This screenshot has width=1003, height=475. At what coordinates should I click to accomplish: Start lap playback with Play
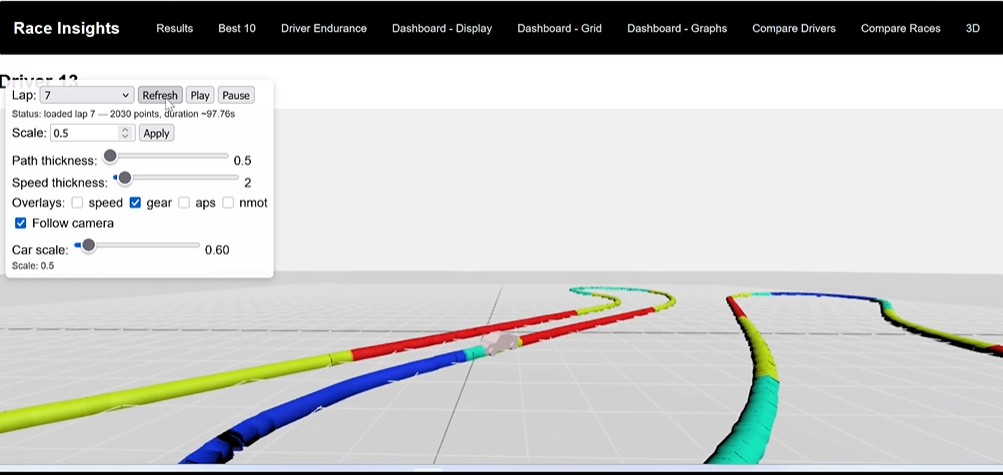[200, 95]
